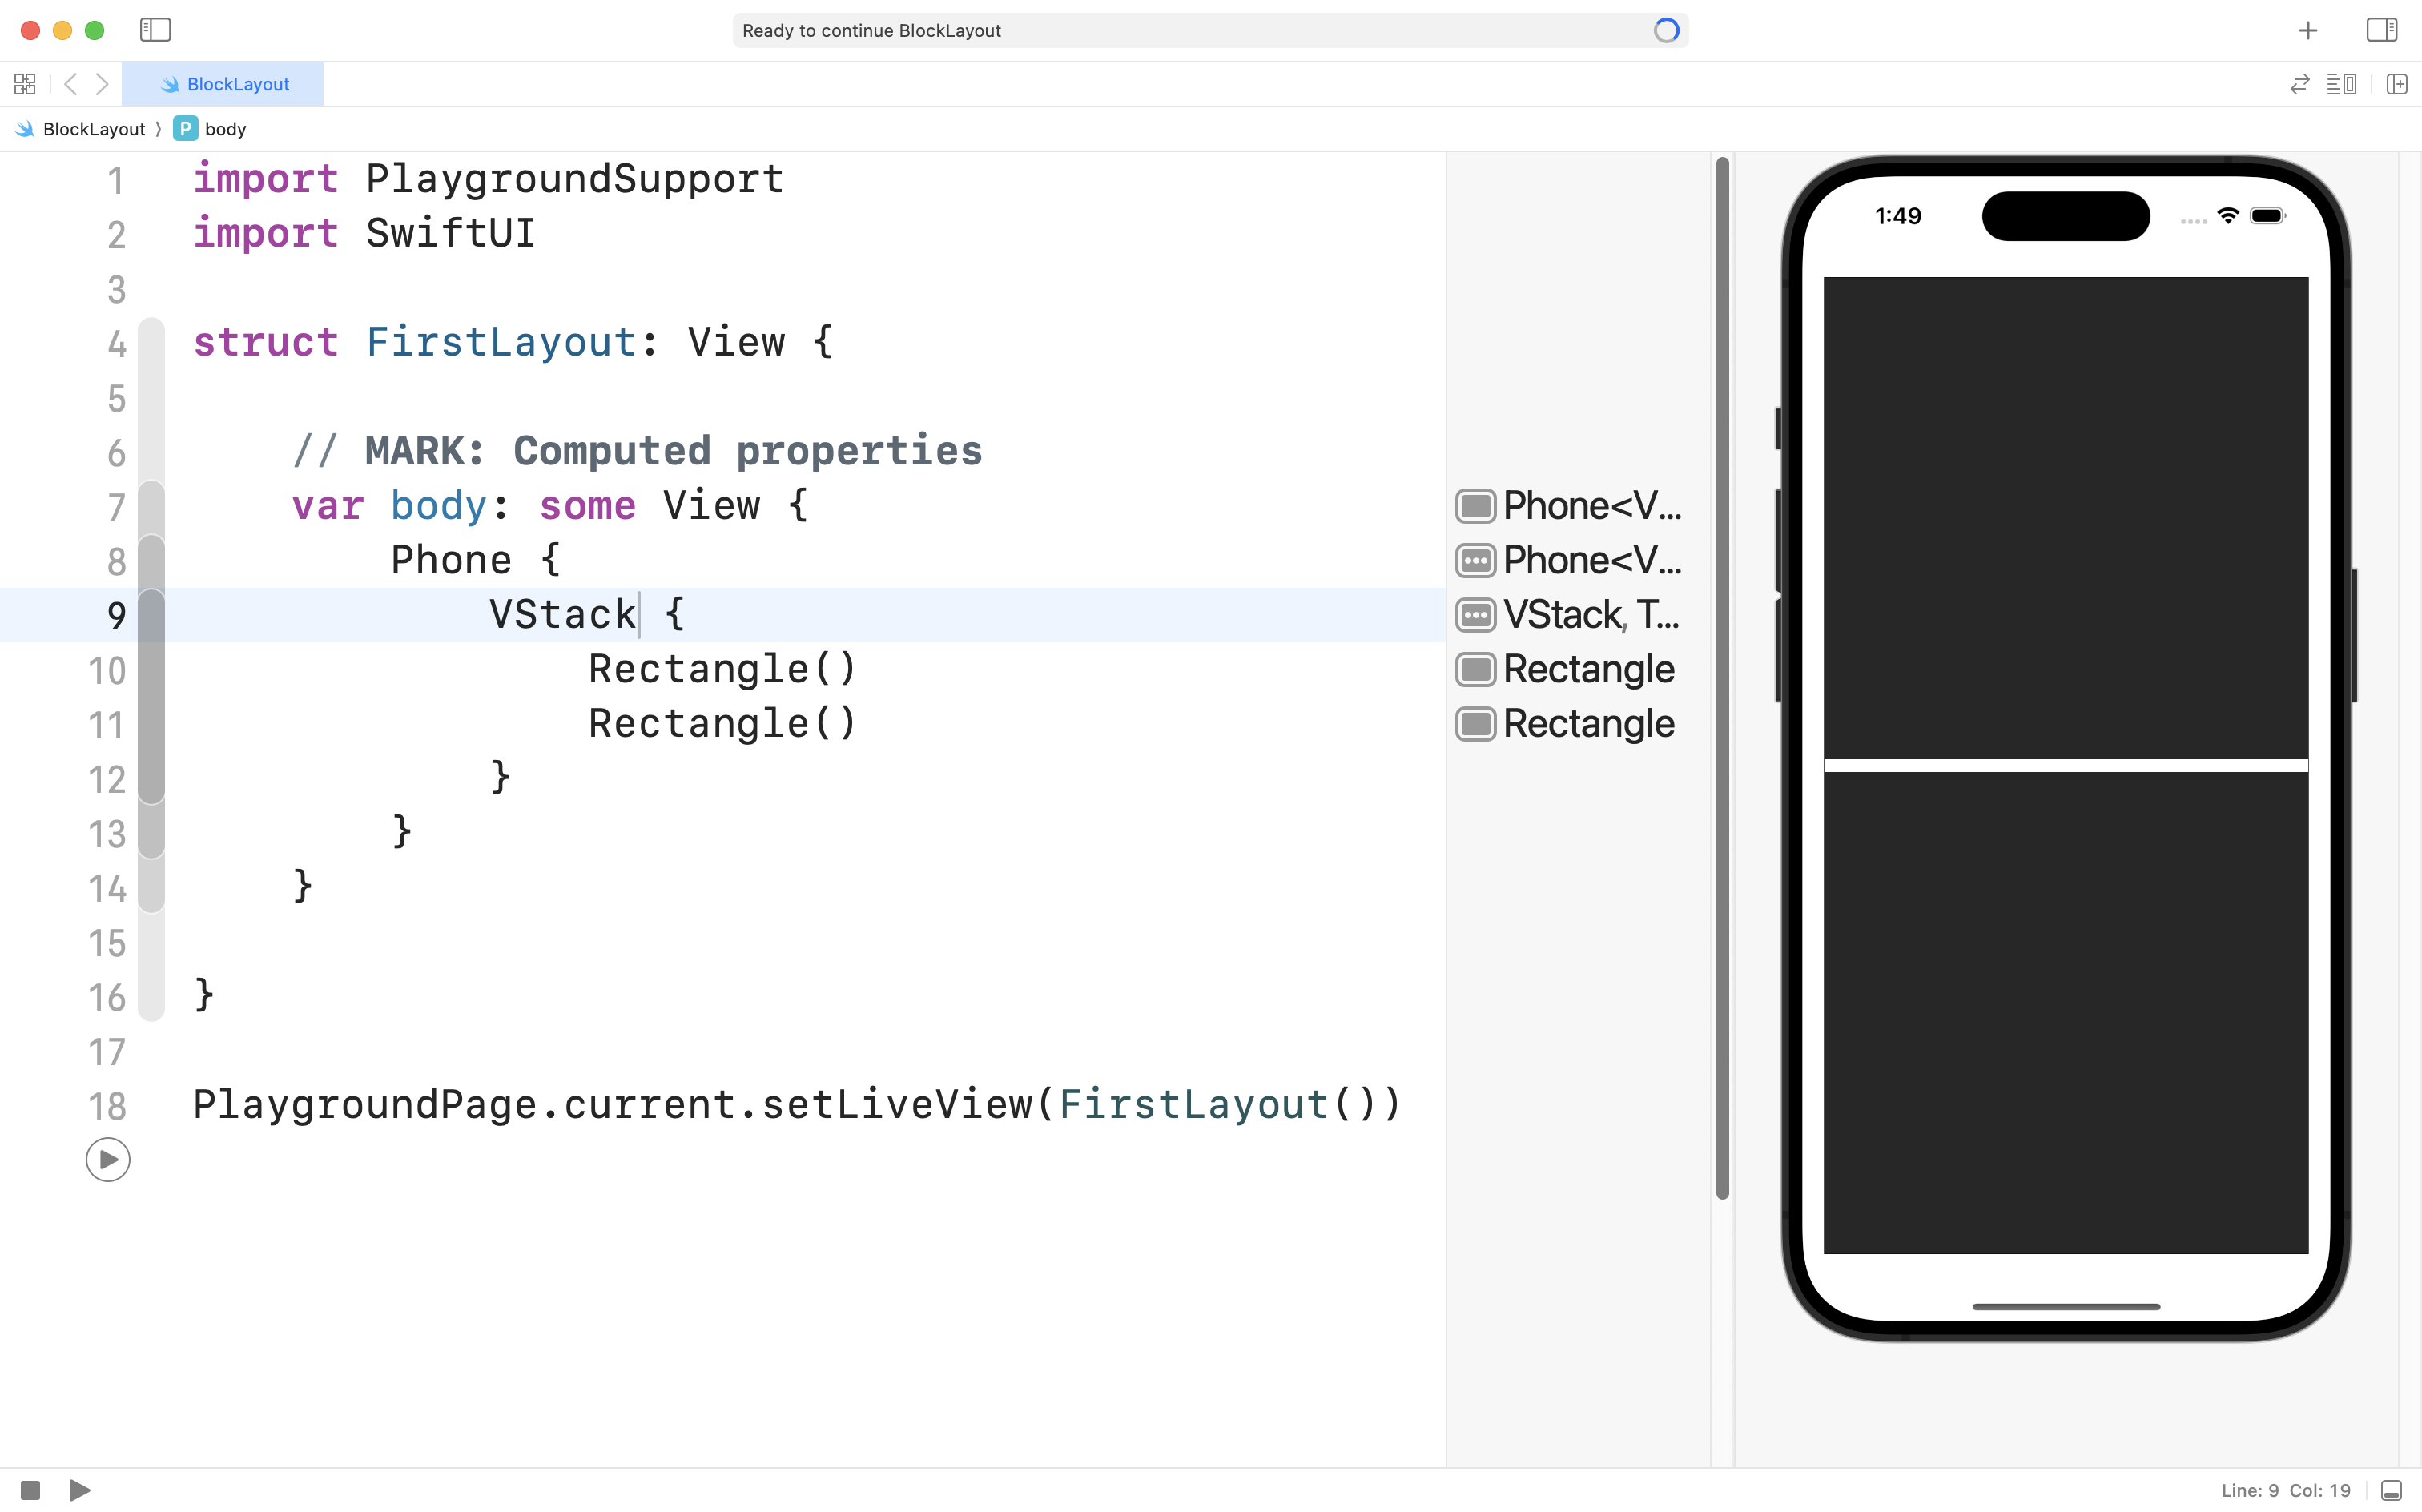Image resolution: width=2422 pixels, height=1512 pixels.
Task: Run the playground from the line 18 play button
Action: [x=108, y=1160]
